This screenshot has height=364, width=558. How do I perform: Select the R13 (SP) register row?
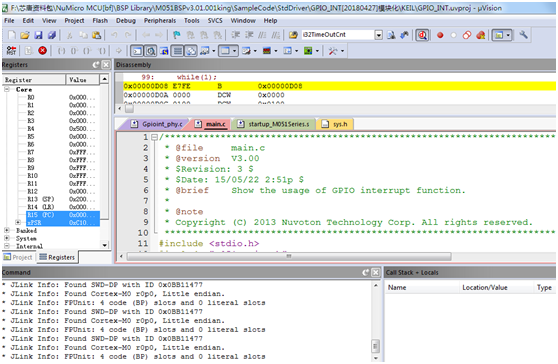pos(63,199)
